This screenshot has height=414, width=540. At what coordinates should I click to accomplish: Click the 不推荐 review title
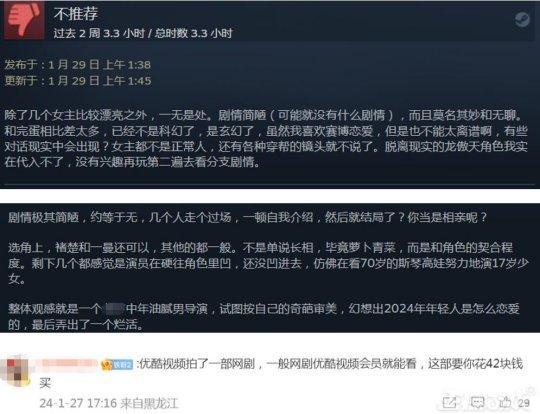coord(76,14)
